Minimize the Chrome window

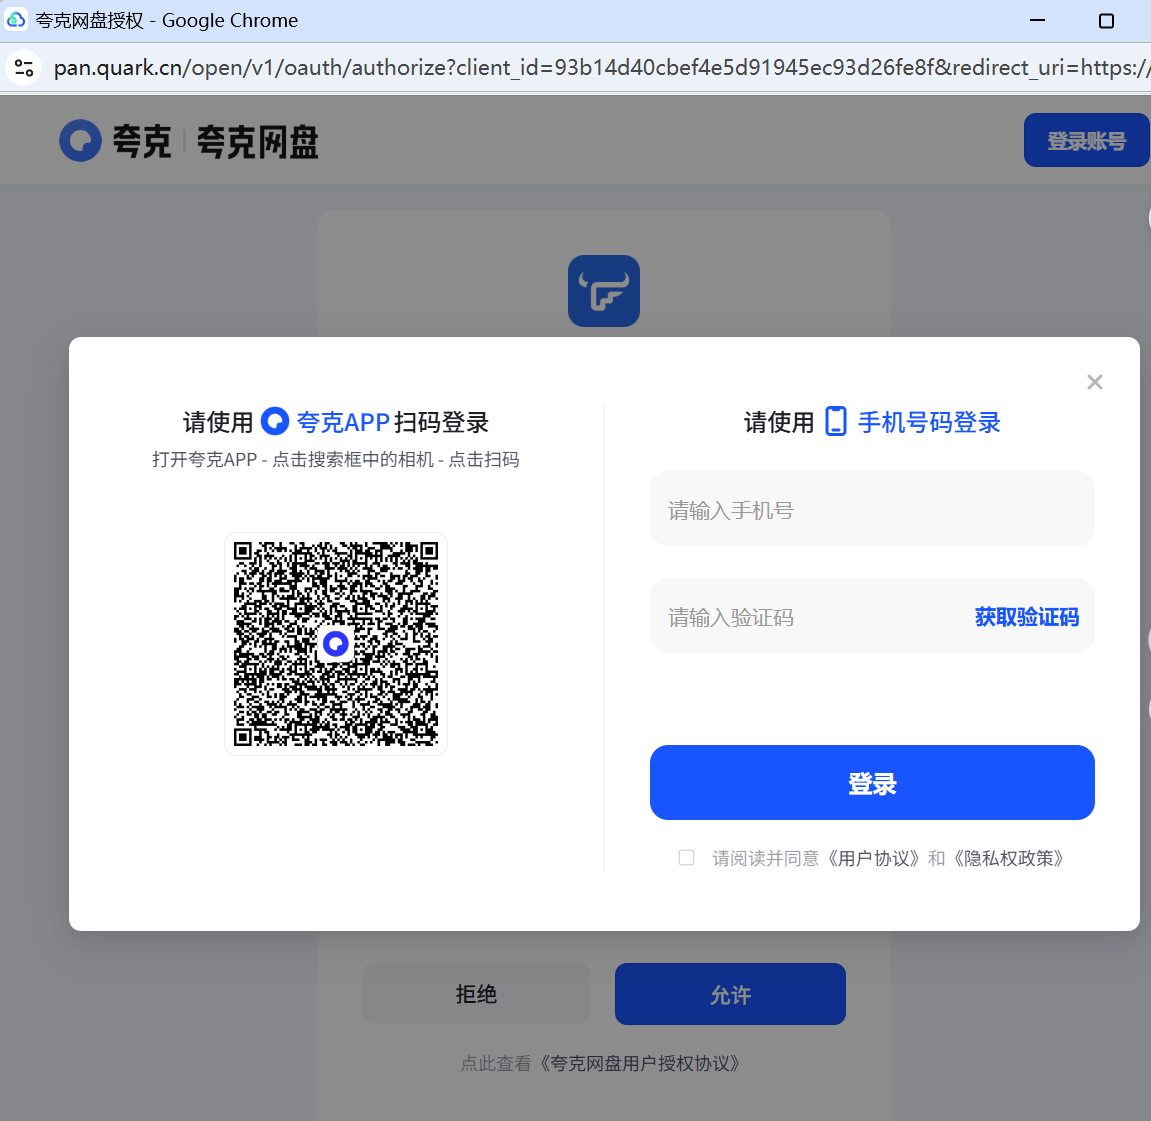coord(1037,21)
